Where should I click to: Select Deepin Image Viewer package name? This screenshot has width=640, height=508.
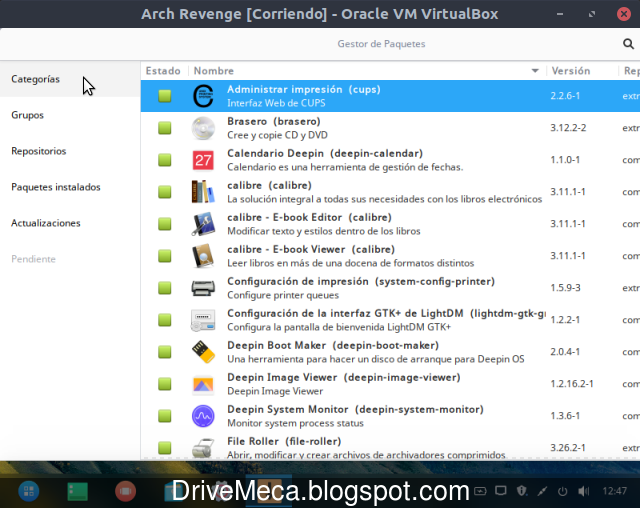344,377
